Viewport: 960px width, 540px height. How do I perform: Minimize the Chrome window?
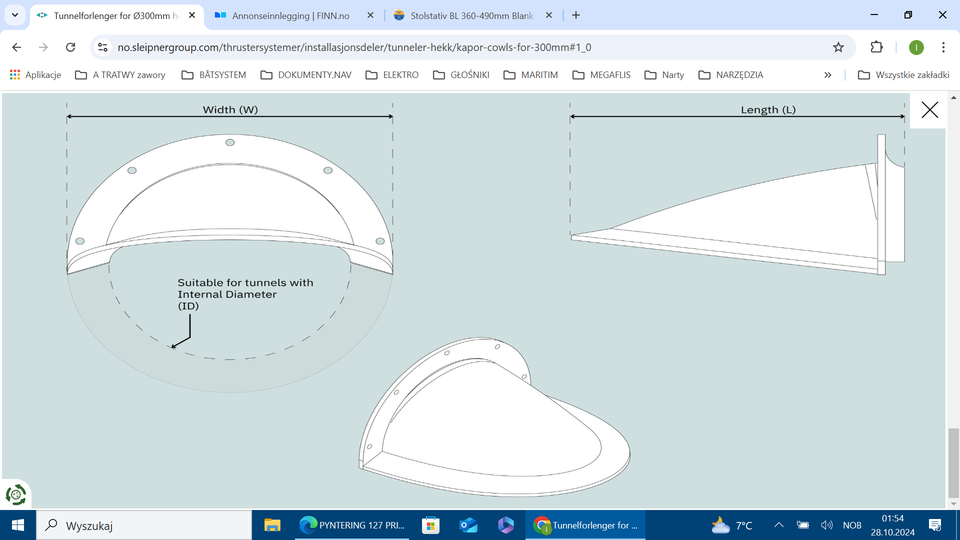[874, 15]
